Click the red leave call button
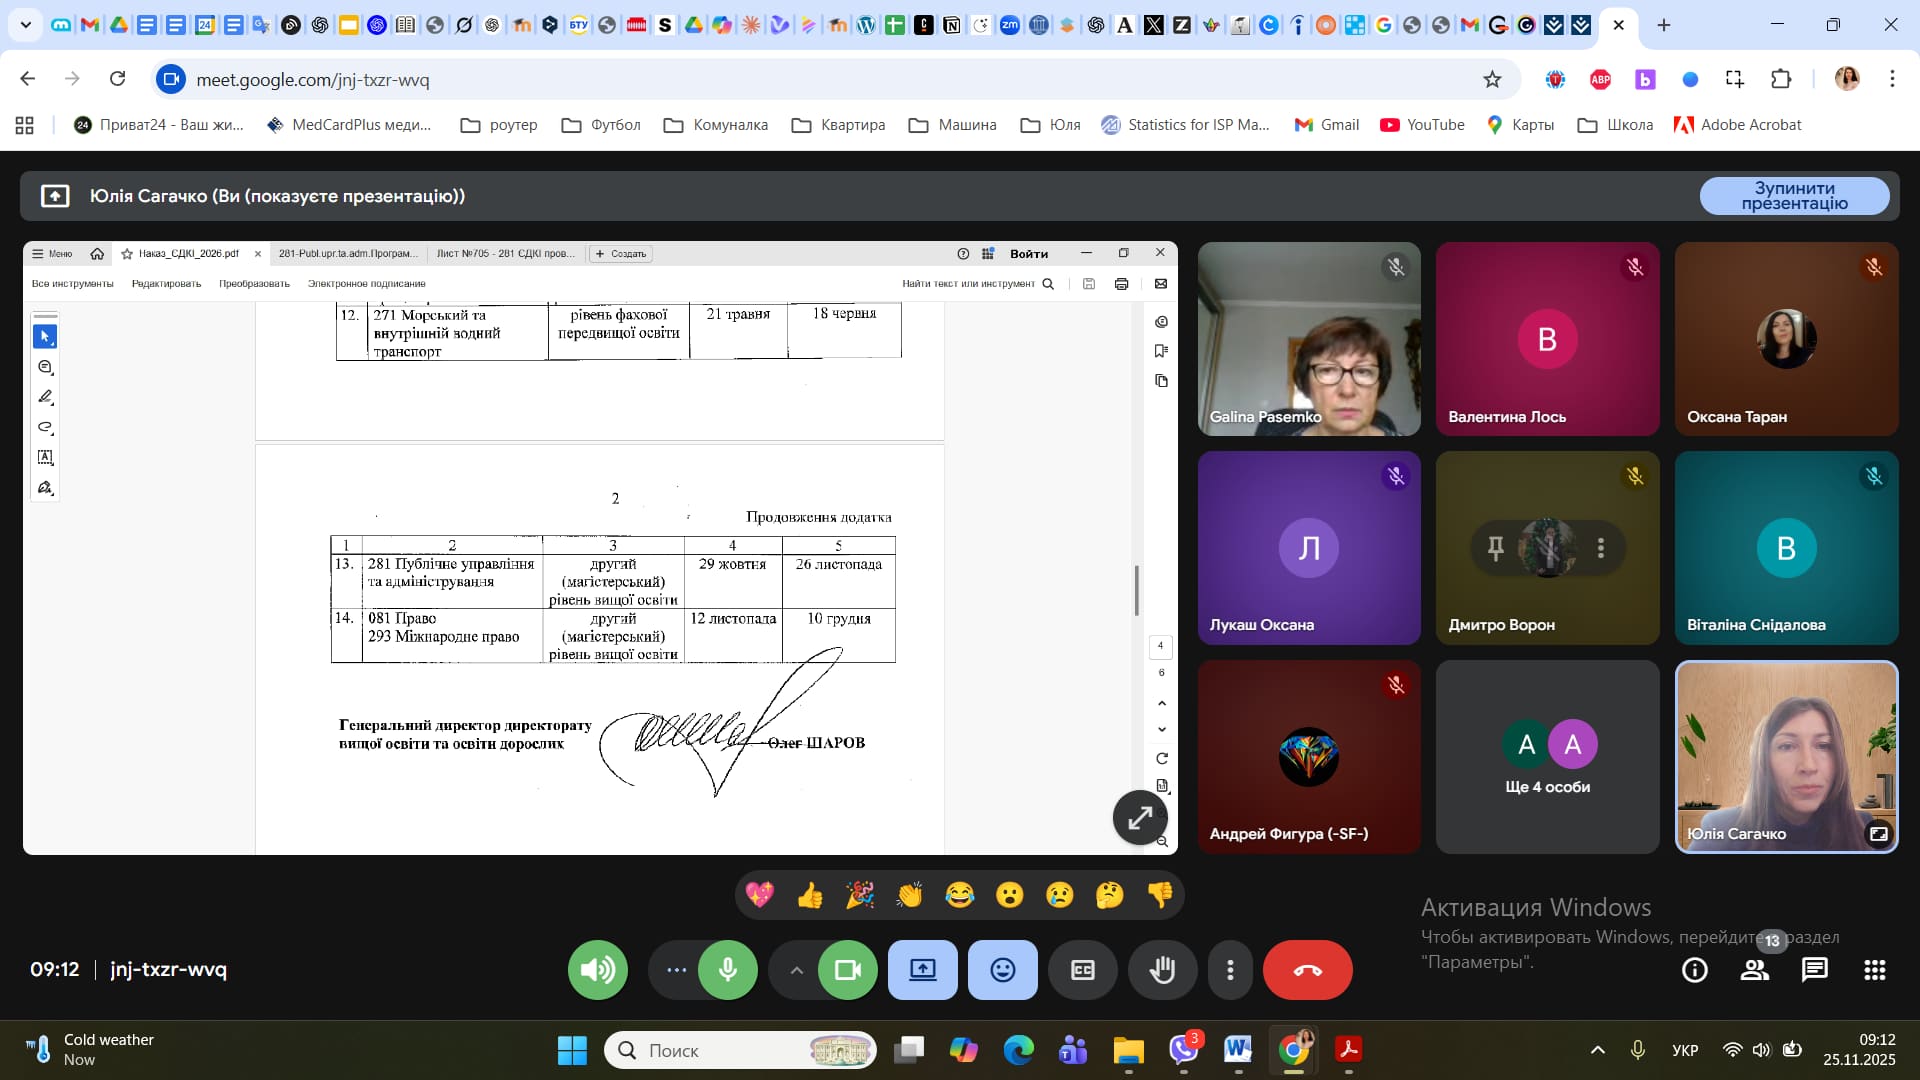The image size is (1920, 1080). 1307,969
